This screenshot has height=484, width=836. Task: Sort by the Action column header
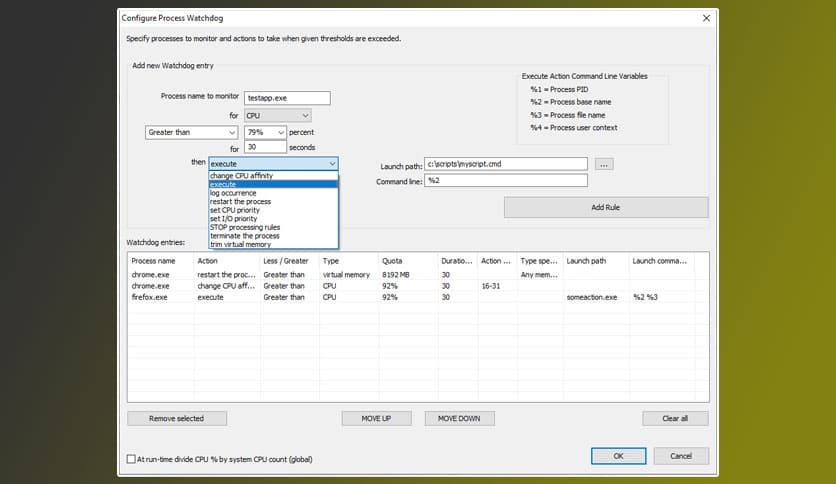pos(227,261)
